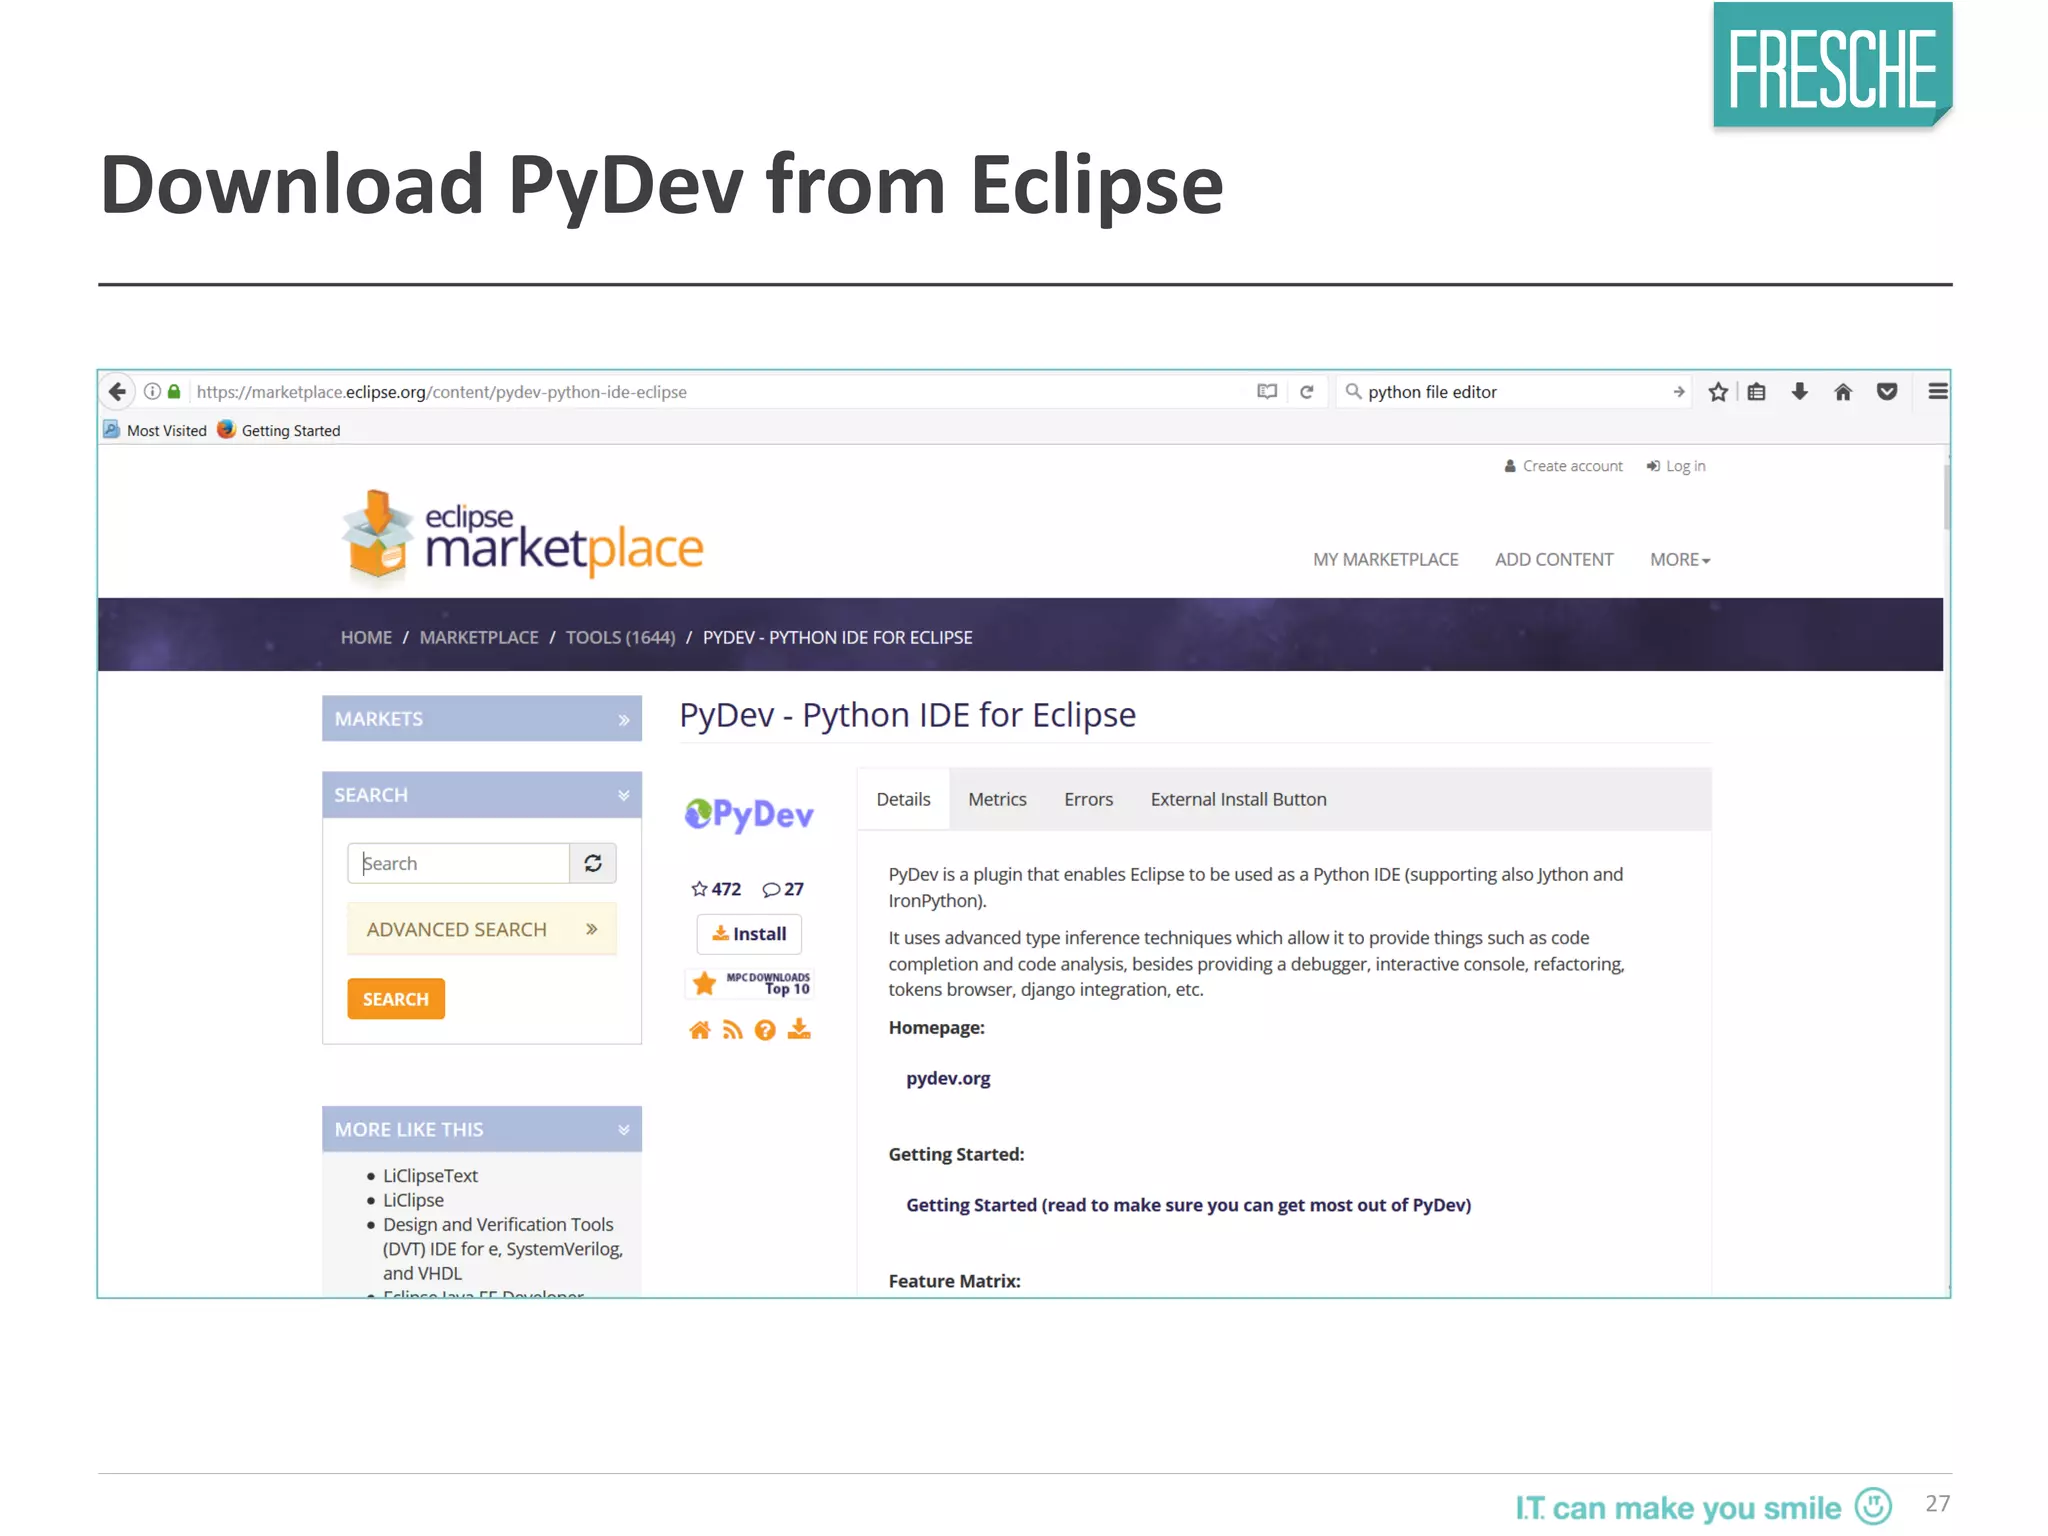The height and width of the screenshot is (1536, 2048).
Task: Click the search go arrow
Action: pos(1678,392)
